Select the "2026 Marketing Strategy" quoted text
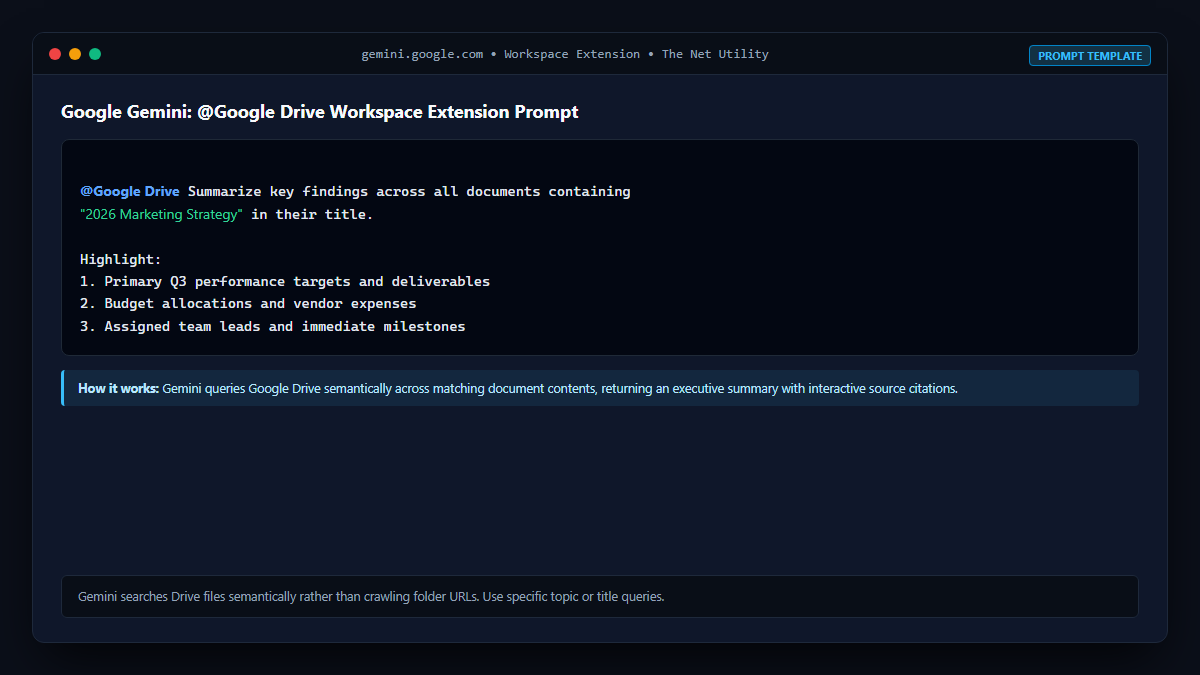The height and width of the screenshot is (675, 1200). pos(161,214)
